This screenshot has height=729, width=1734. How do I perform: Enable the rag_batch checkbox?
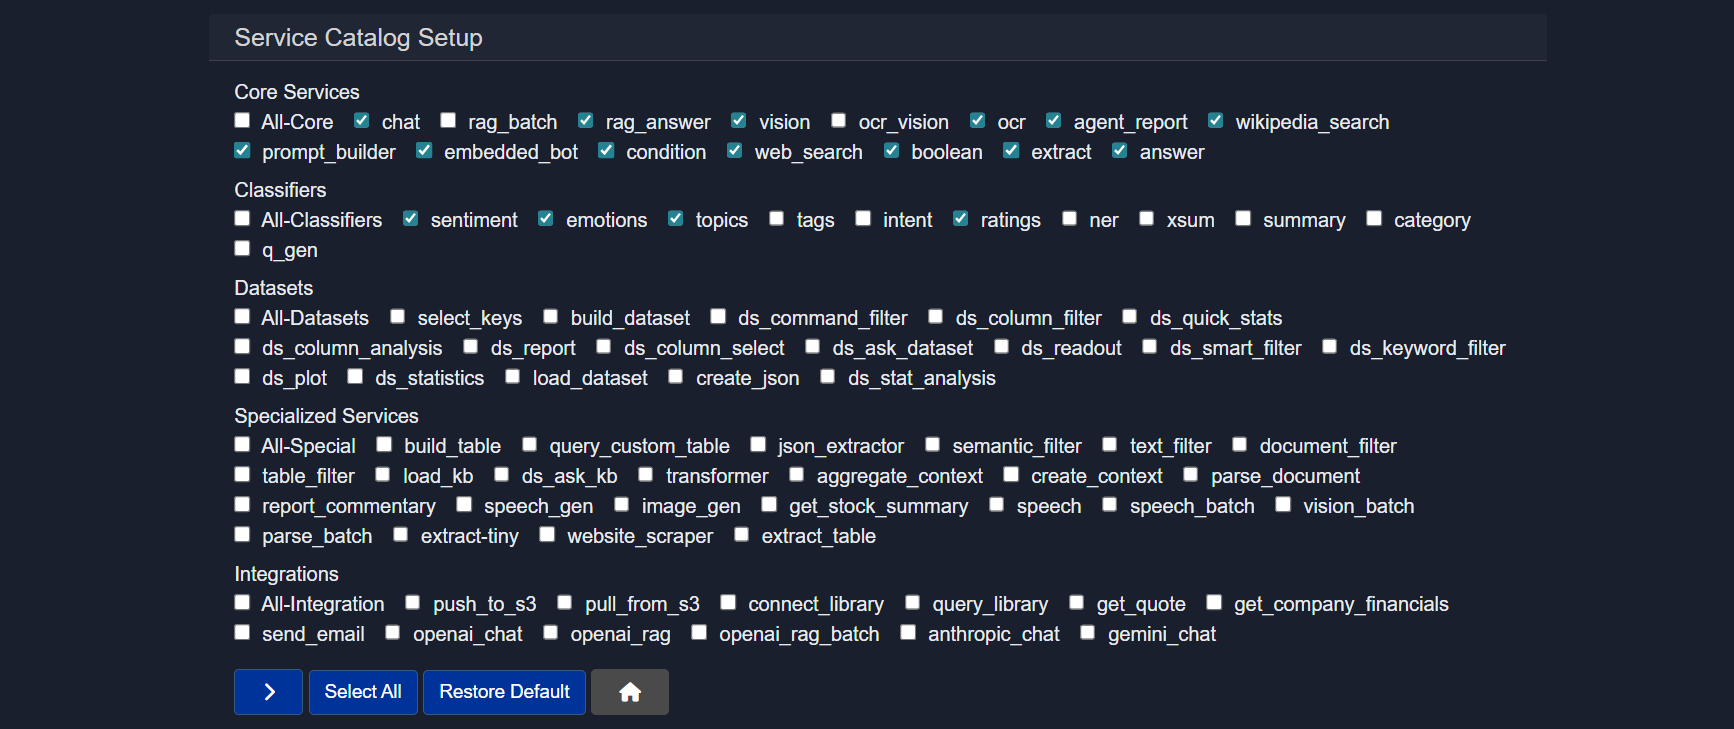pos(449,121)
